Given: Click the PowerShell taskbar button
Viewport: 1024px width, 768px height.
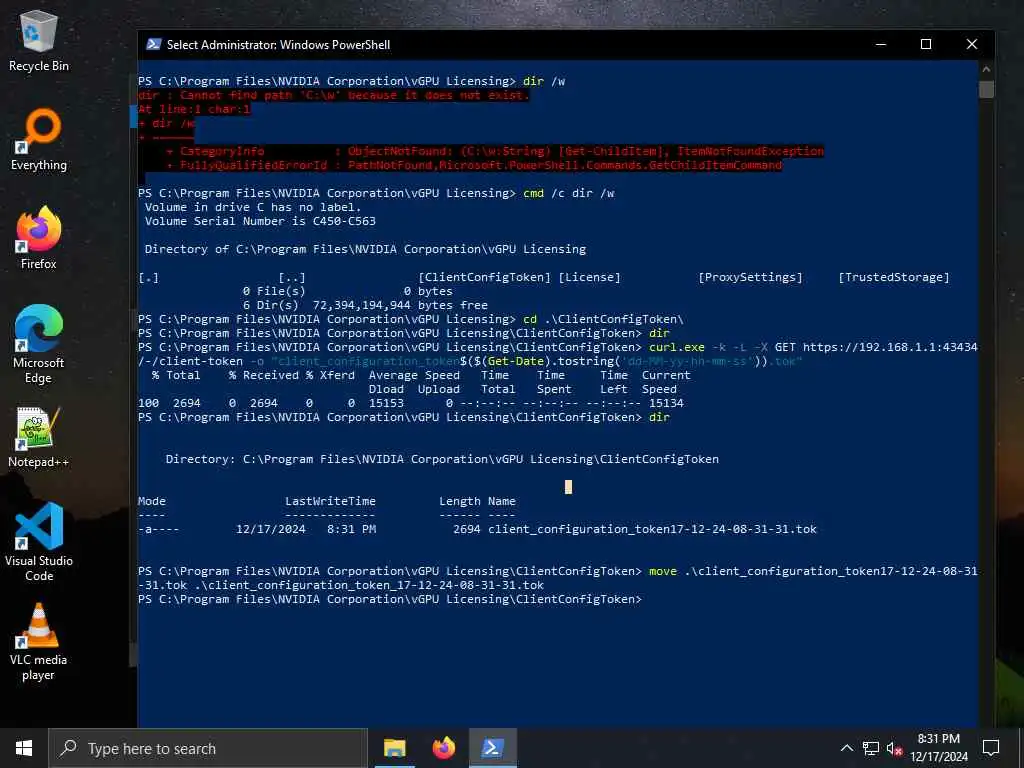Looking at the screenshot, I should pos(492,748).
